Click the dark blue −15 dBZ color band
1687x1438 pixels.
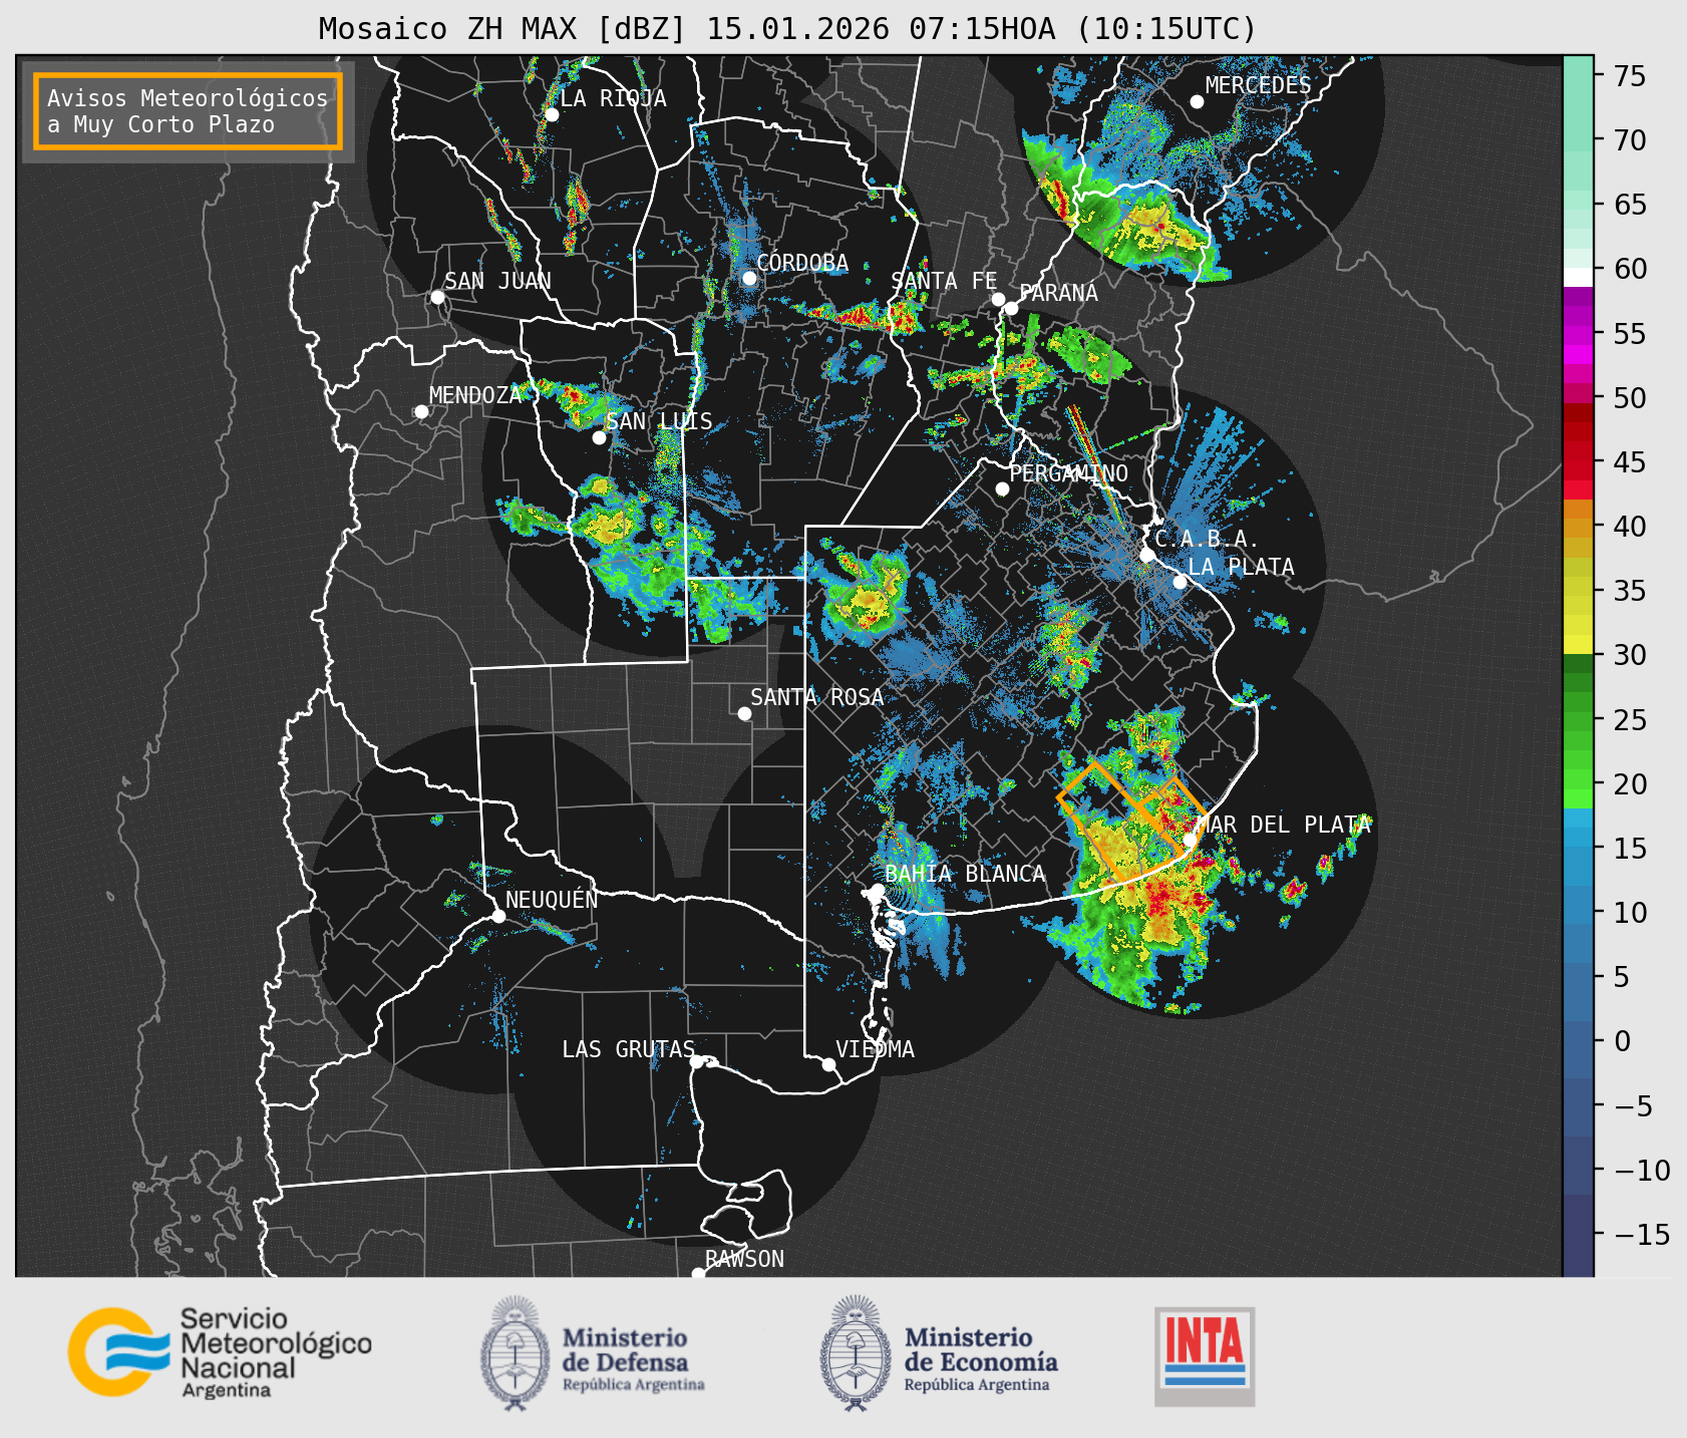click(x=1578, y=1234)
